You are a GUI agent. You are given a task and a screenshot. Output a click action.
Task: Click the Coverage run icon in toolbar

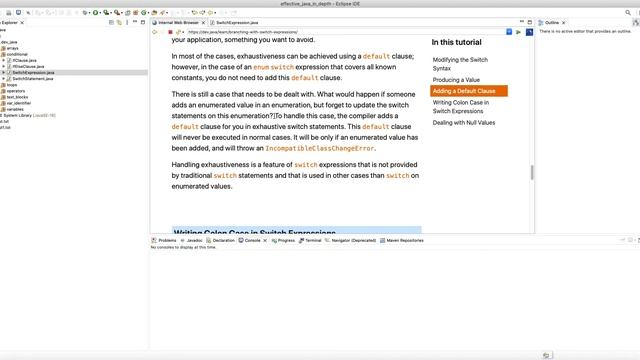pos(106,13)
